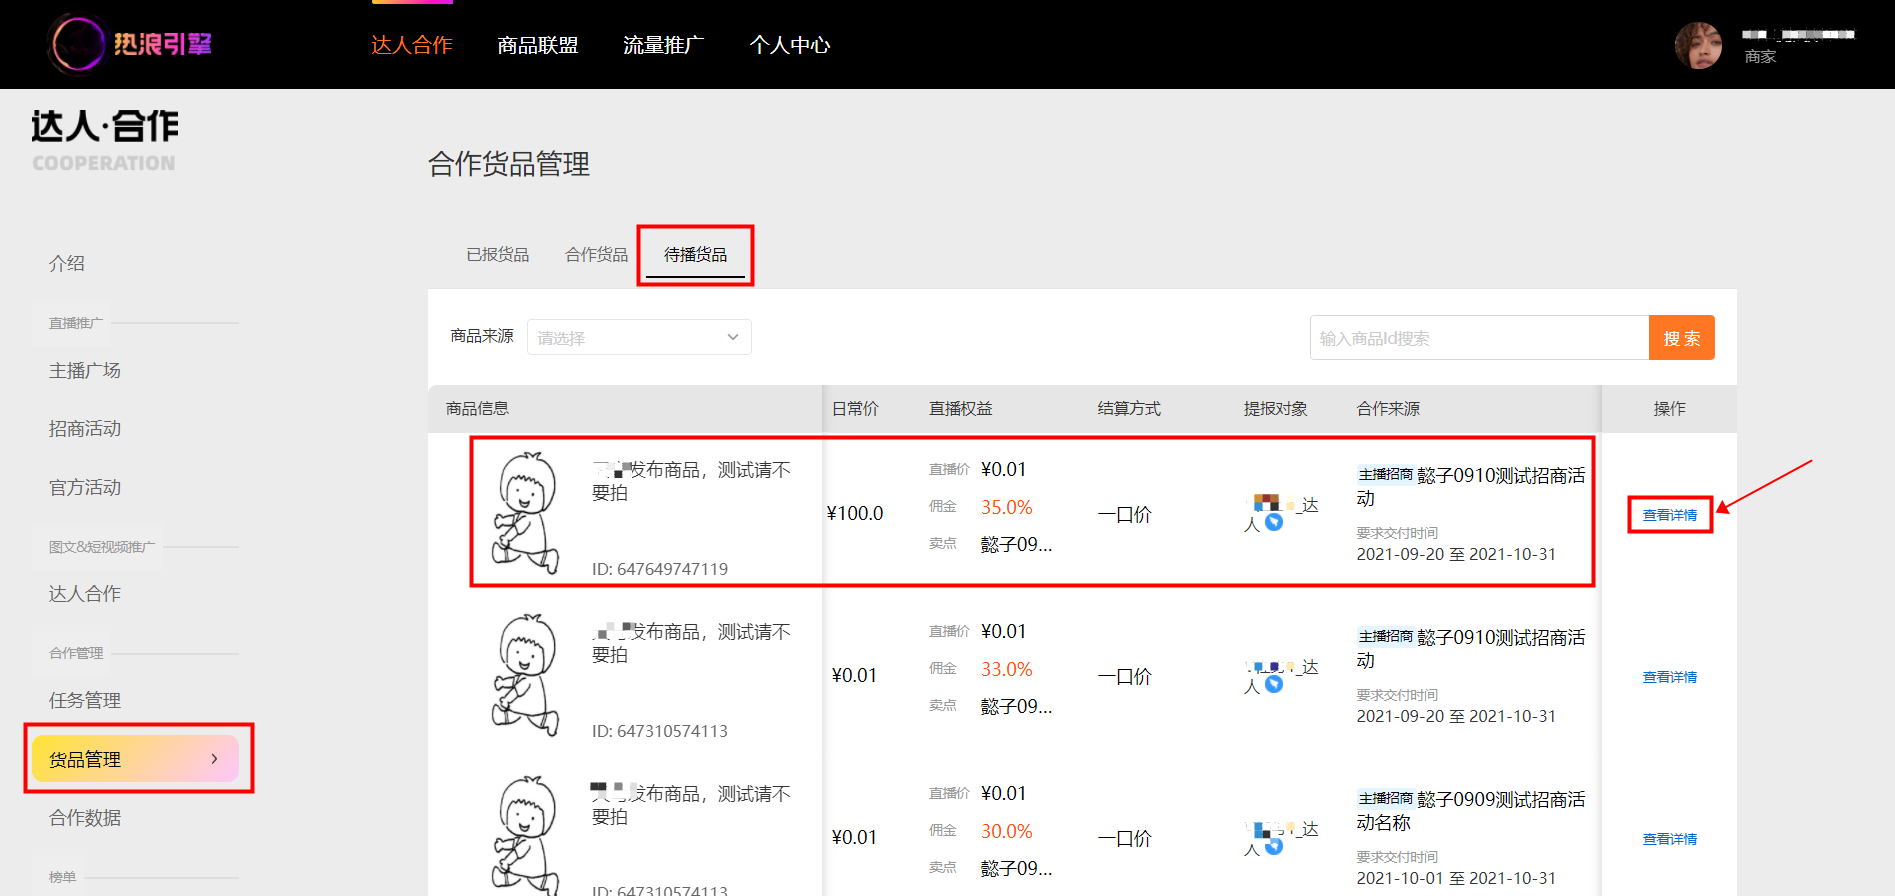Open 个人中心 top navigation item

click(790, 45)
